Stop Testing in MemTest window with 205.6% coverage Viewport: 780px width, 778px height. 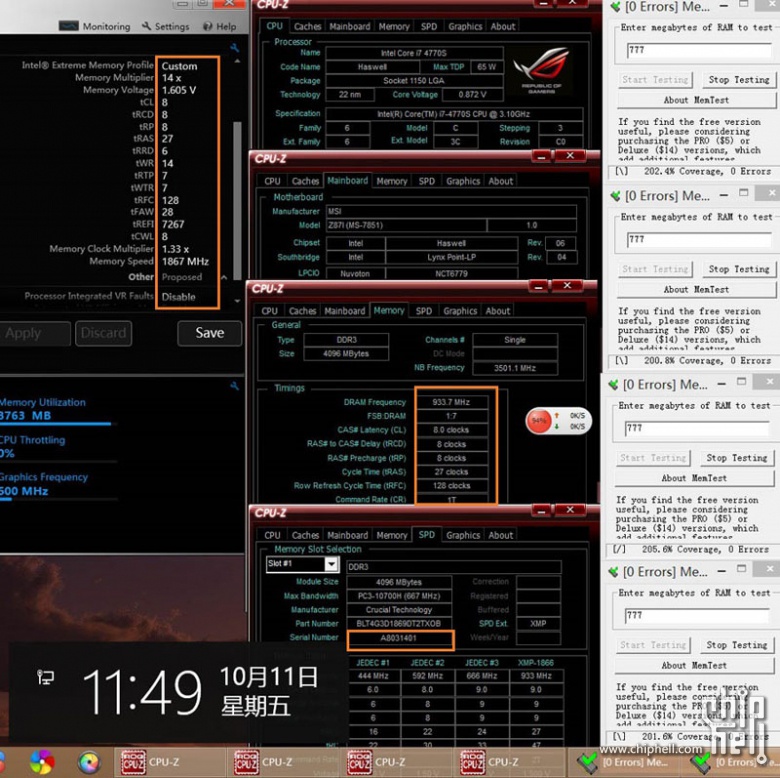pos(737,458)
